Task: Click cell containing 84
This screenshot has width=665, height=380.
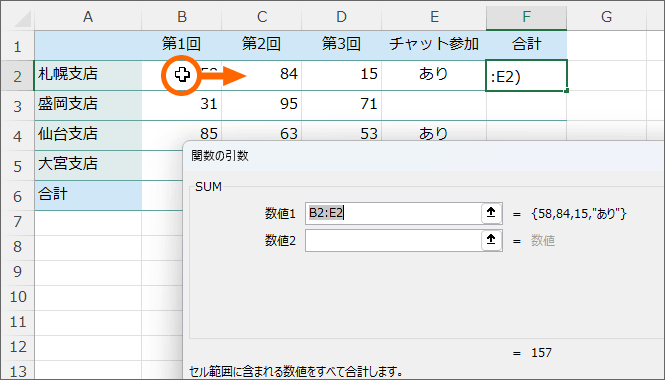Action: pos(262,75)
